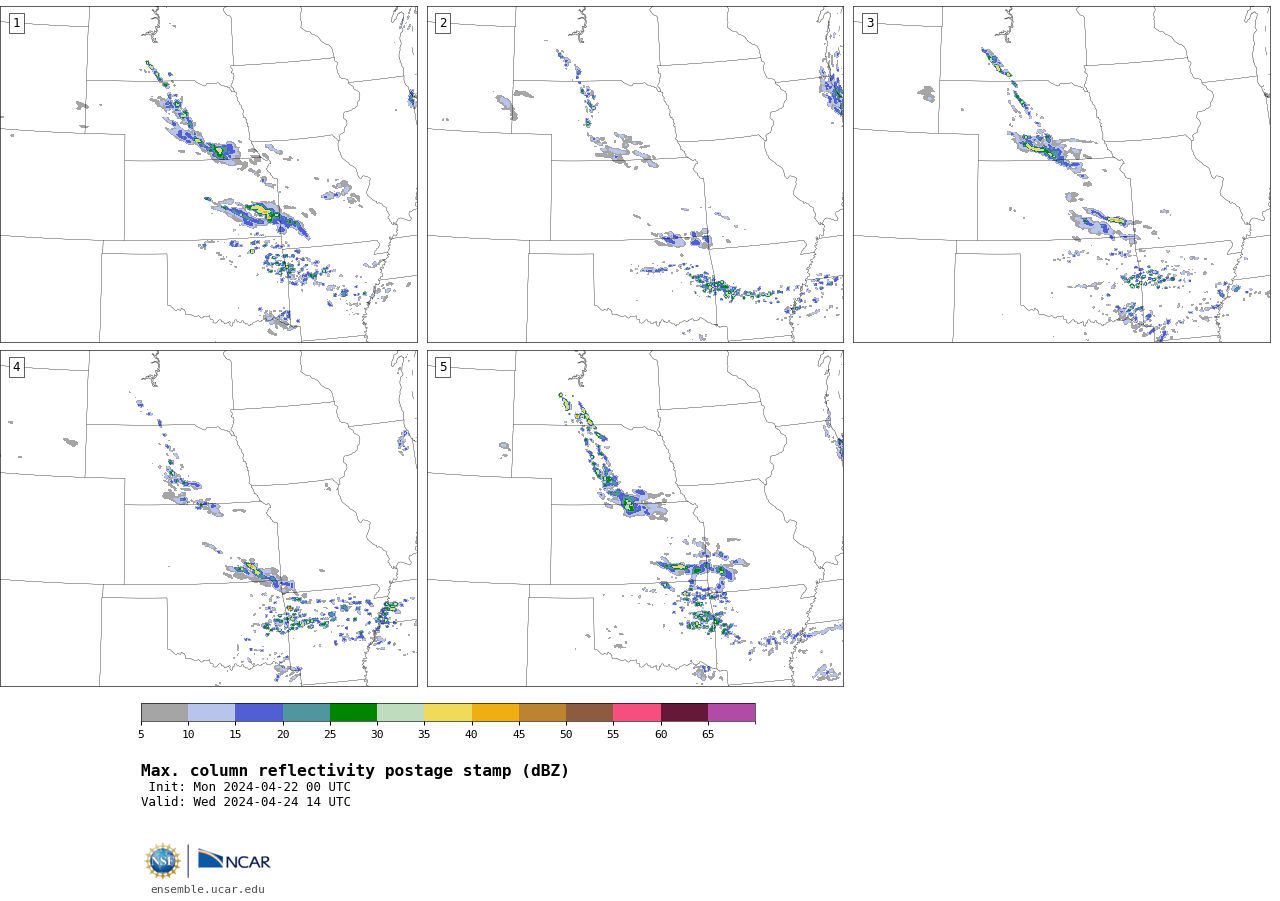Open ensemble member 5 reflectivity map
The height and width of the screenshot is (901, 1280).
(x=635, y=518)
